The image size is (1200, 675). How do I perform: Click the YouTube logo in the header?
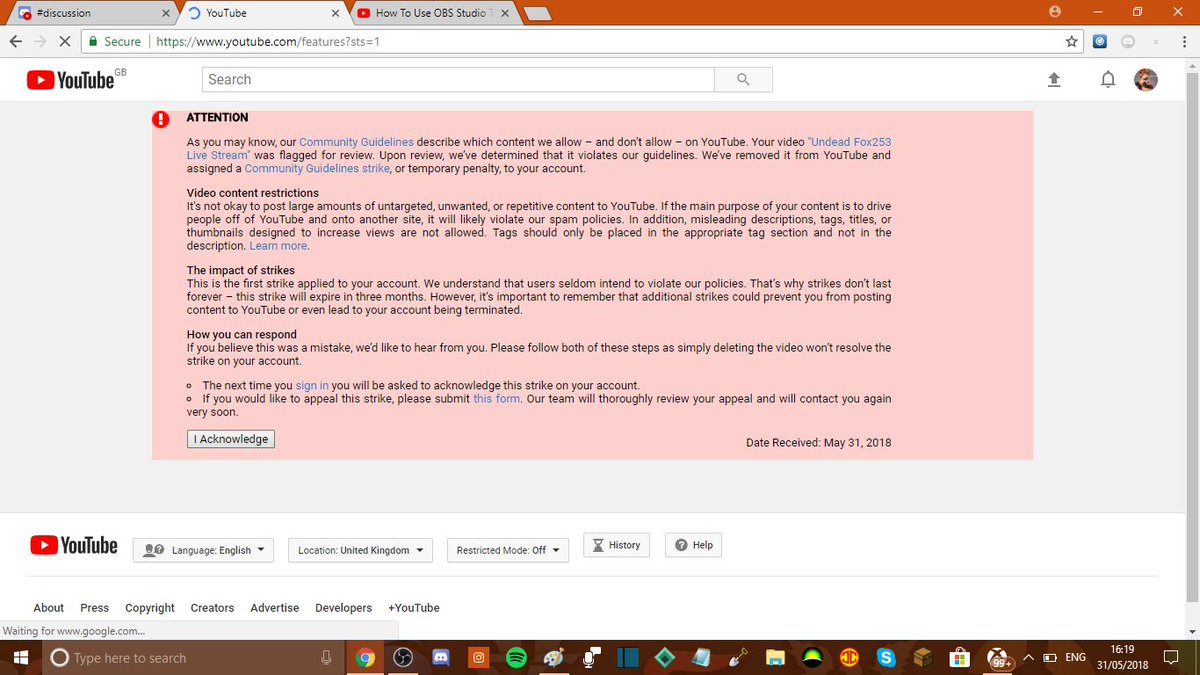click(x=70, y=80)
